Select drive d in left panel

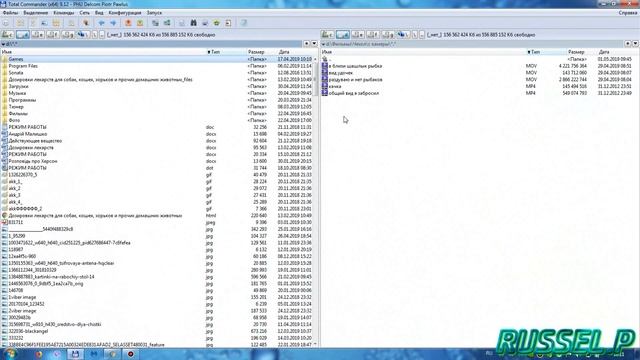23,35
